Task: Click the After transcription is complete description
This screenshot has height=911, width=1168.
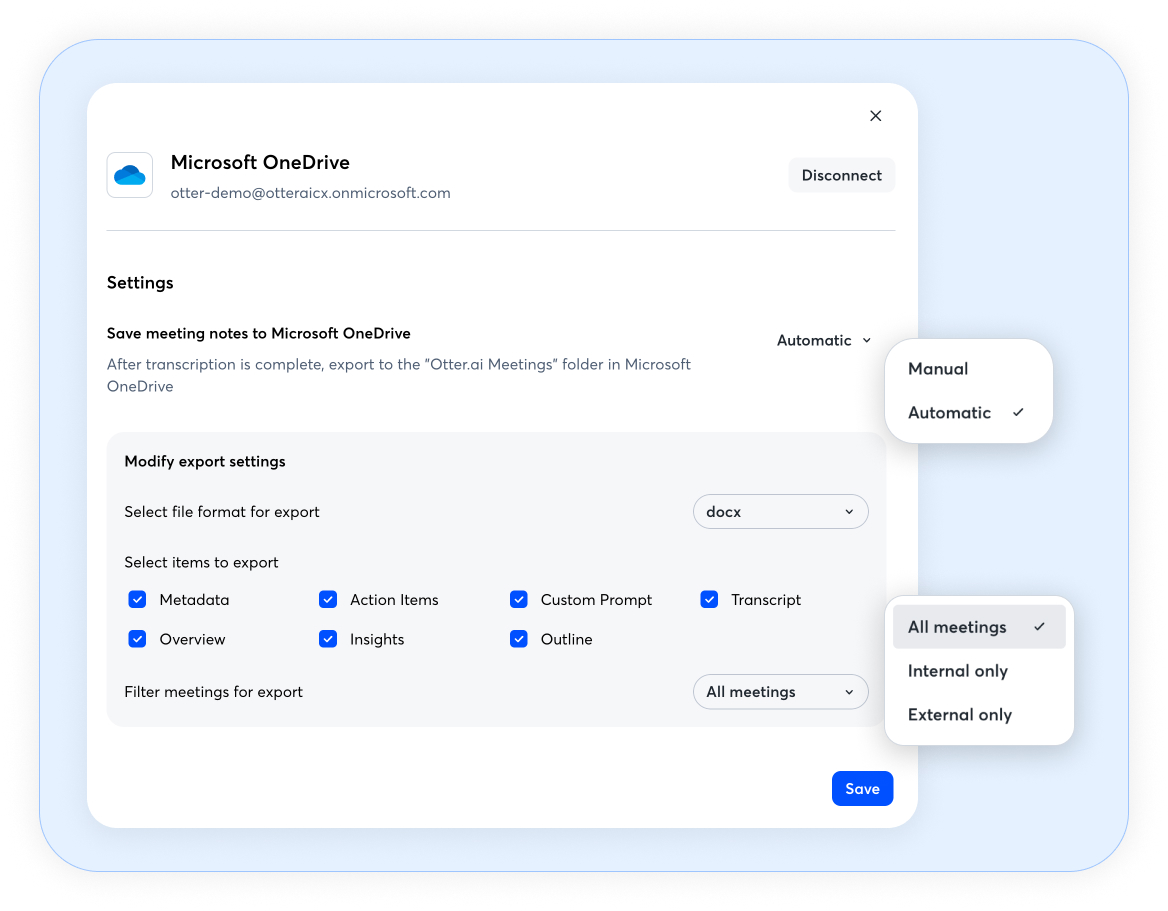Action: click(399, 375)
